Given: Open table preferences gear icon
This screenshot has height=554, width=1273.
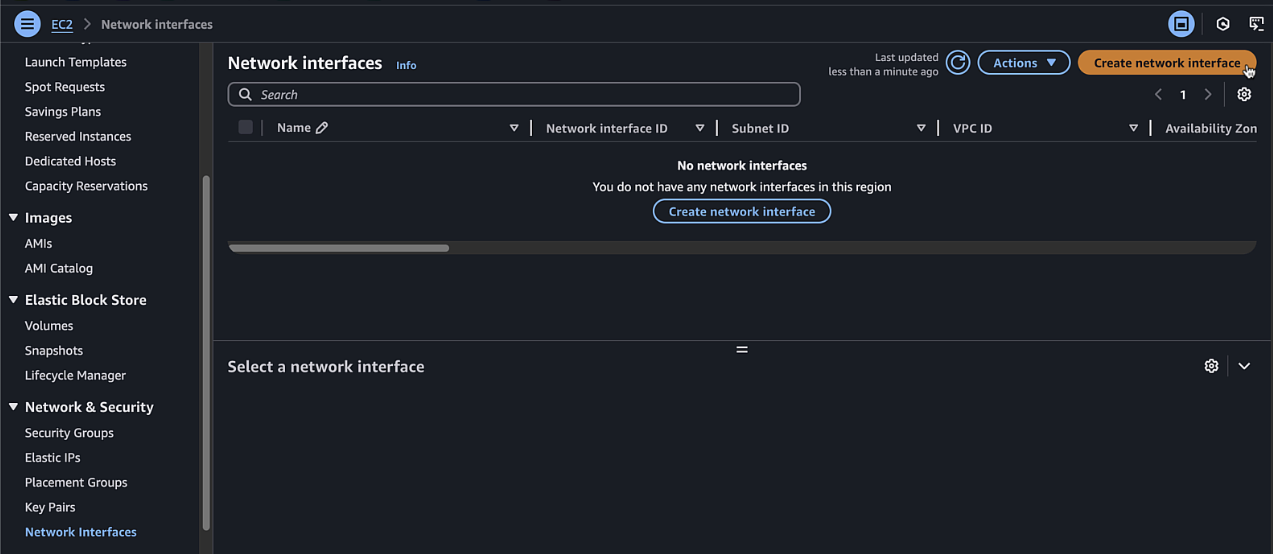Looking at the screenshot, I should [1244, 94].
